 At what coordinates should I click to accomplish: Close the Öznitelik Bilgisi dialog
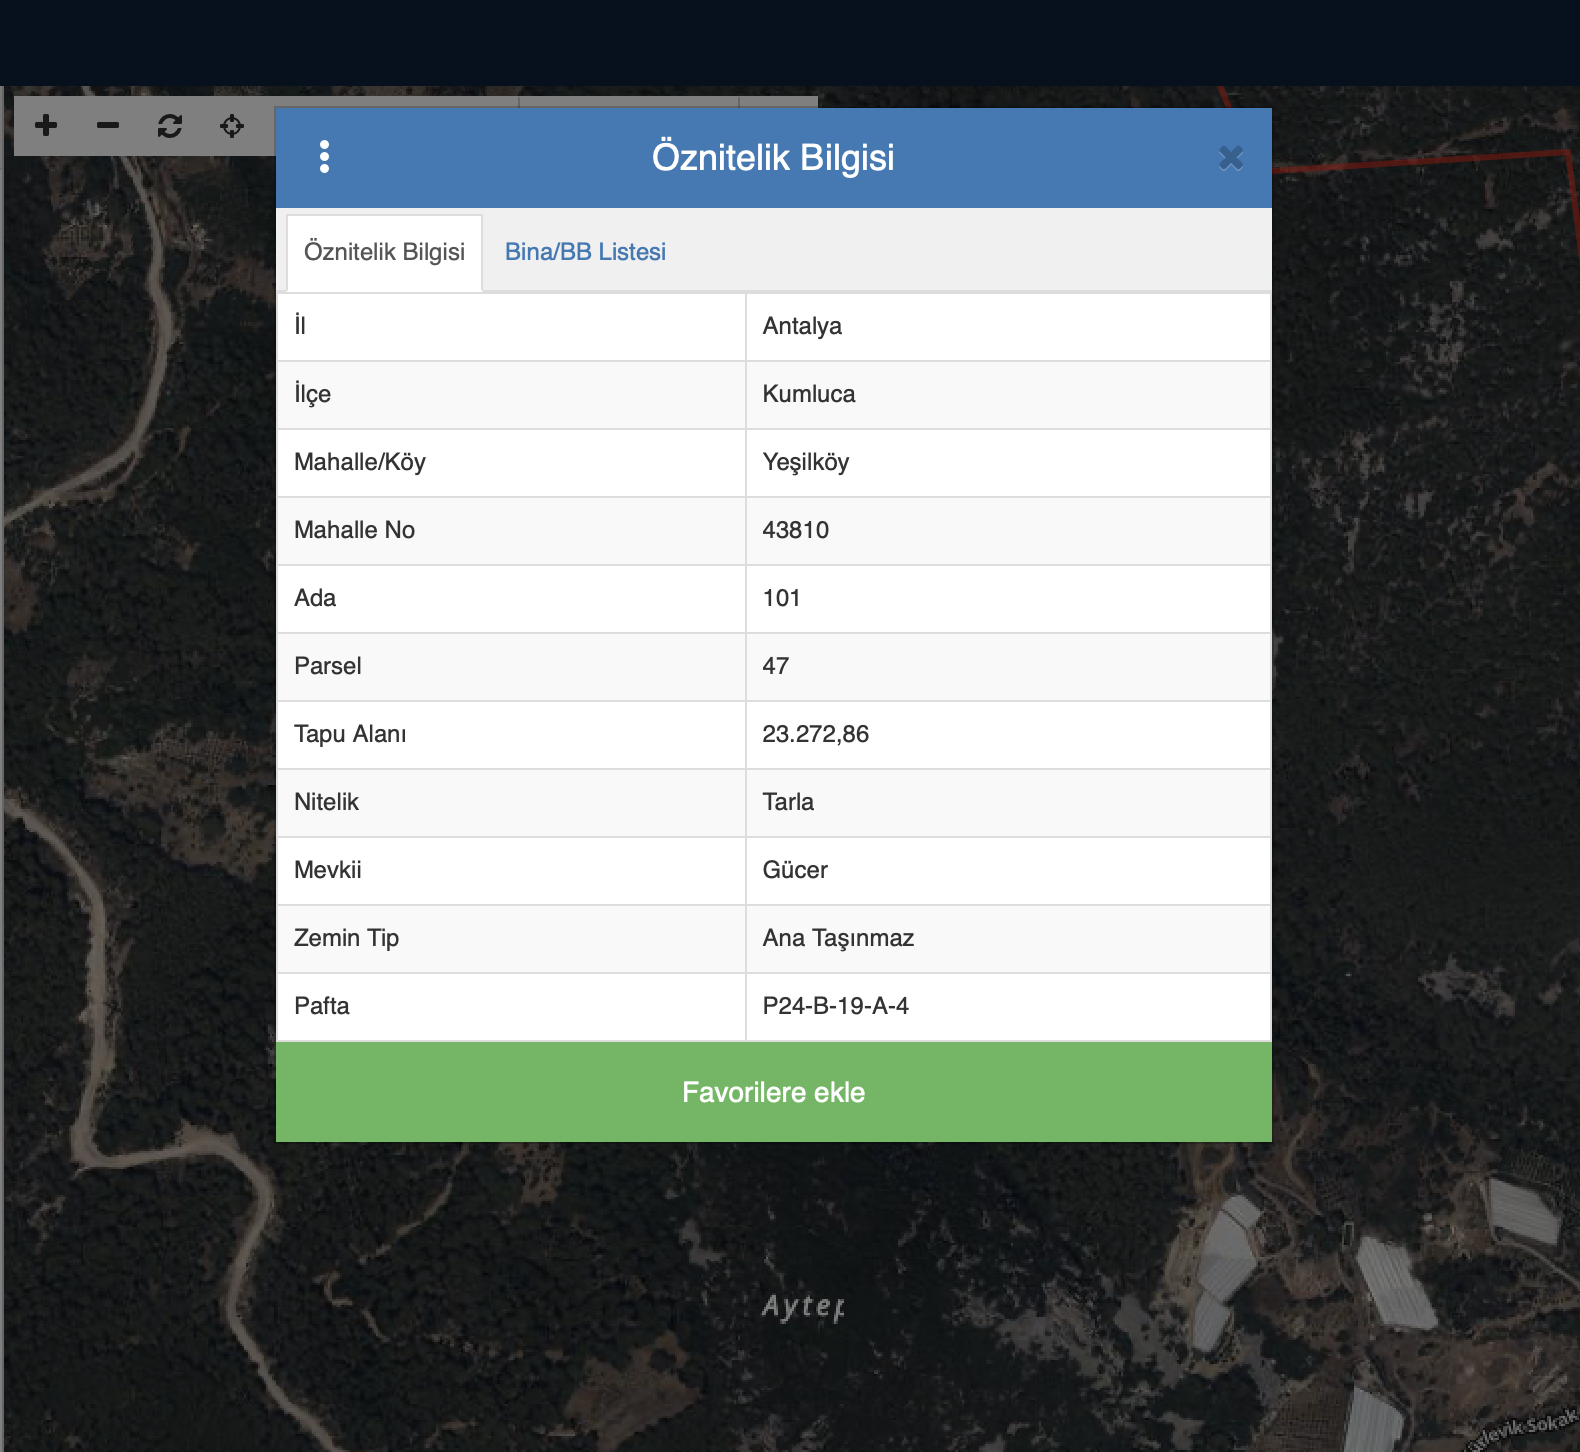click(x=1231, y=158)
